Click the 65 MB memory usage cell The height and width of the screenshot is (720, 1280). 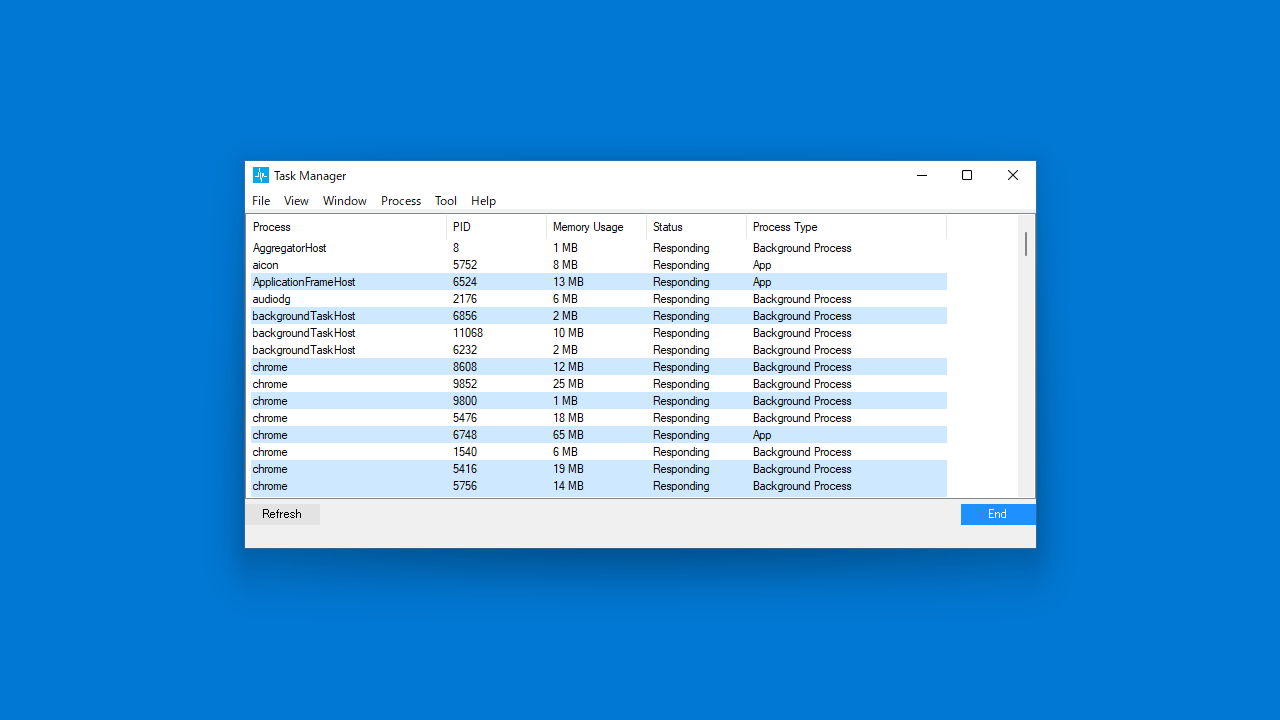[x=568, y=435]
